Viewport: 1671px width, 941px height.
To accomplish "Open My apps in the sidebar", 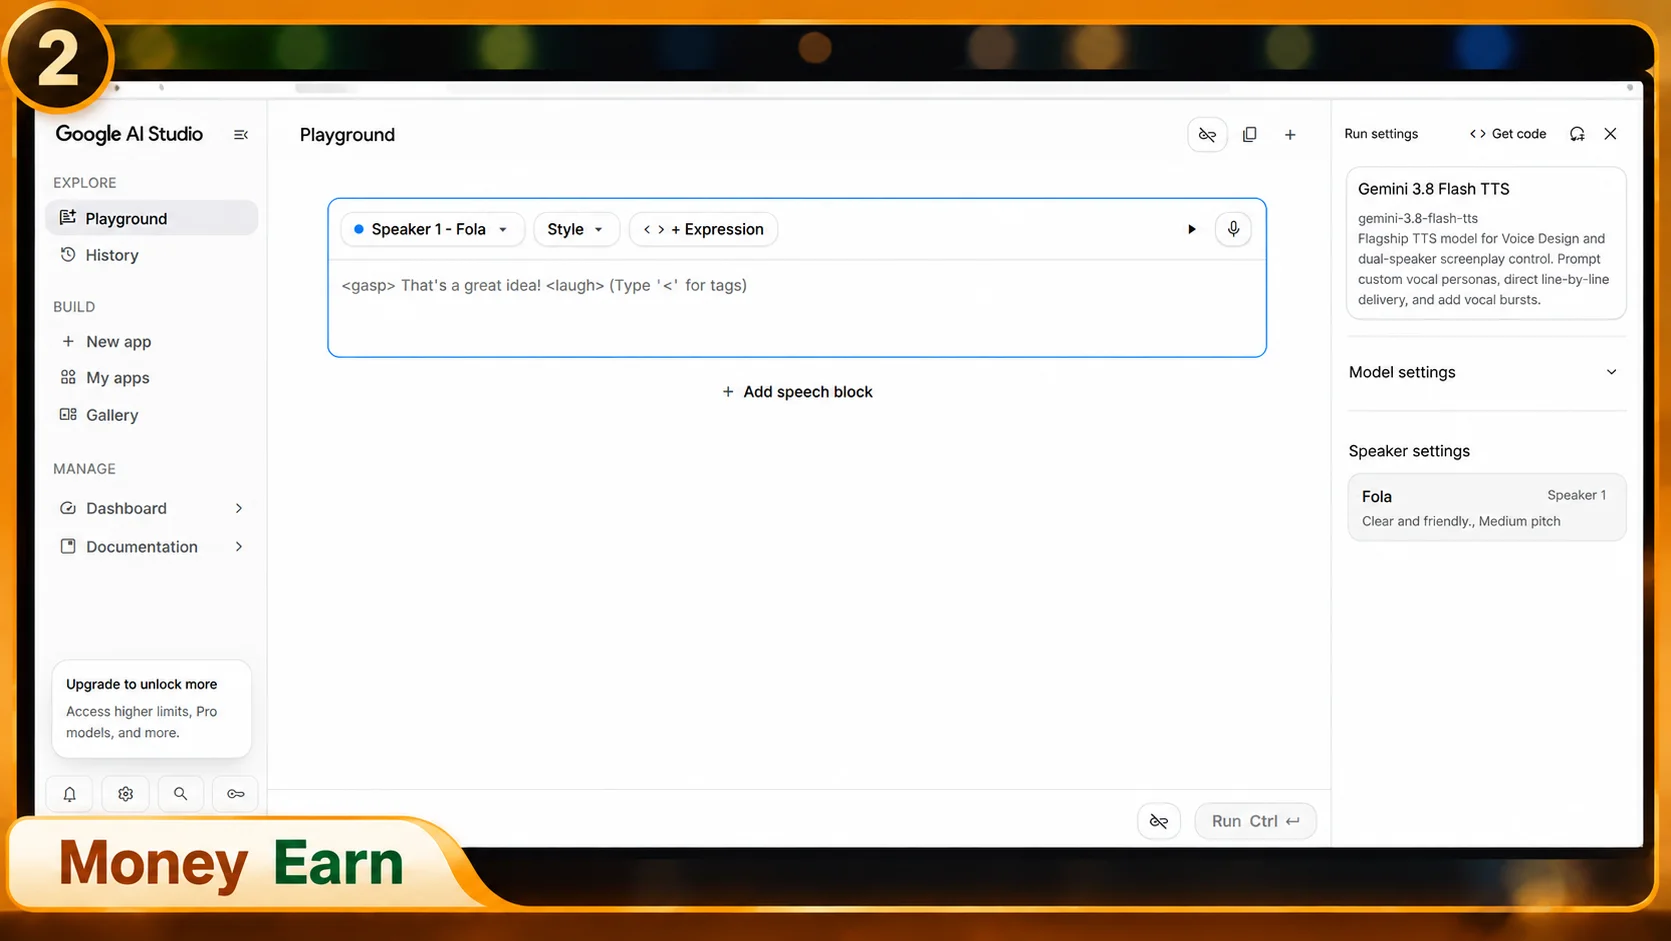I will tap(151, 378).
